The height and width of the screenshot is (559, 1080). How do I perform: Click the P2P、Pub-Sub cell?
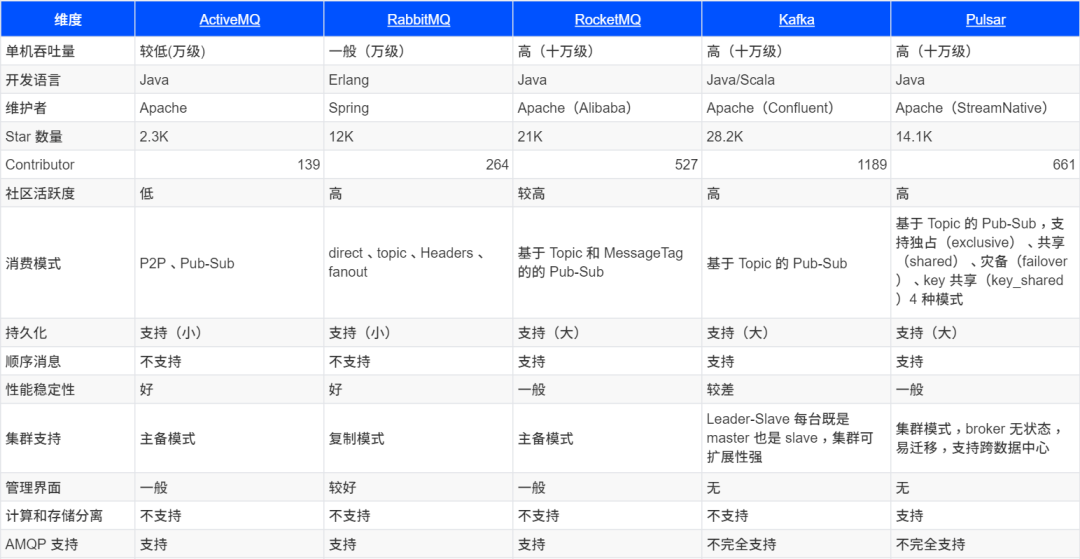[229, 263]
